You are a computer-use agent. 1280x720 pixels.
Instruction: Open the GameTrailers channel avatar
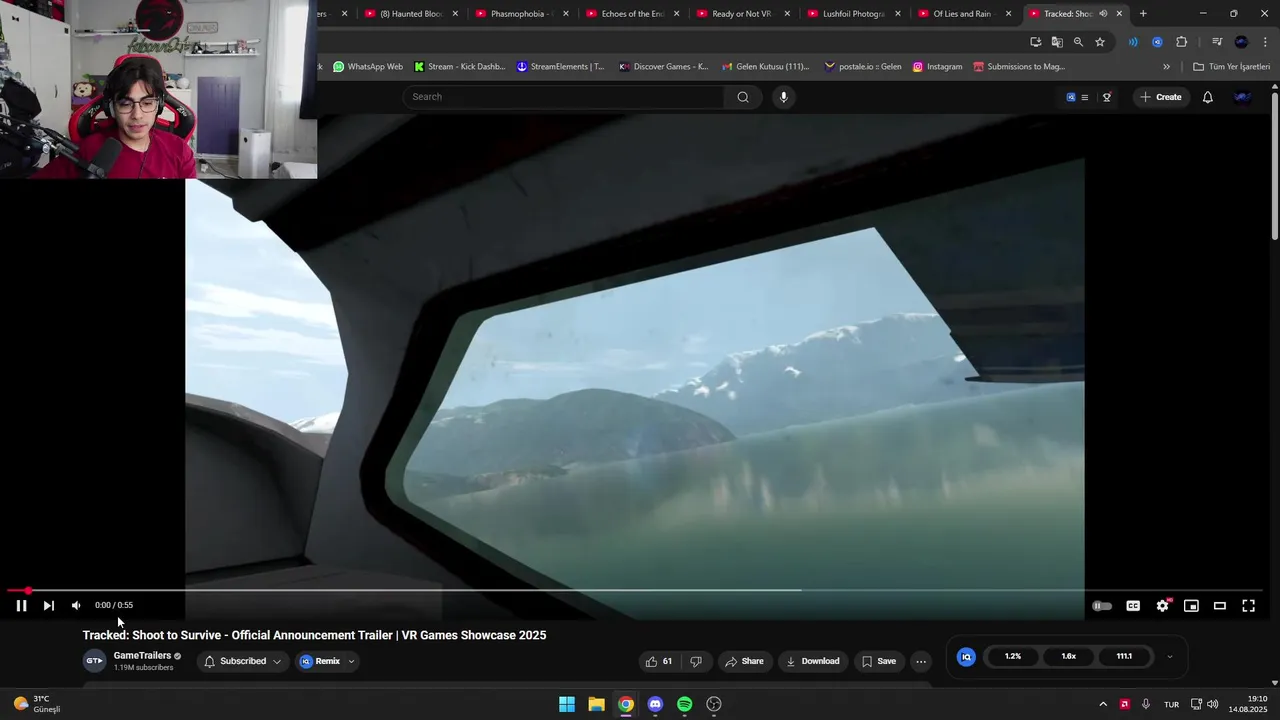point(94,661)
